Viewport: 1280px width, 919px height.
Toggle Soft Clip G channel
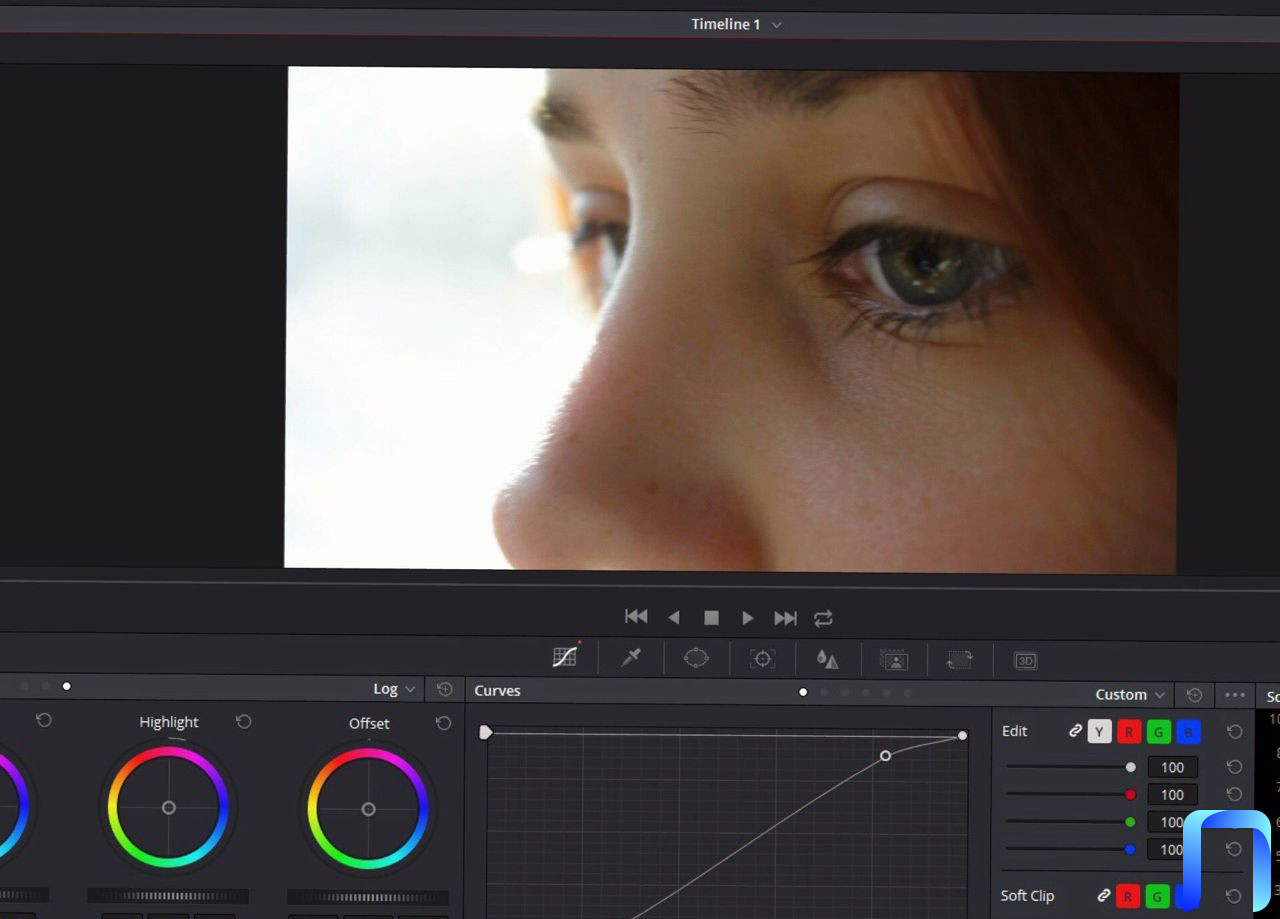(1158, 896)
